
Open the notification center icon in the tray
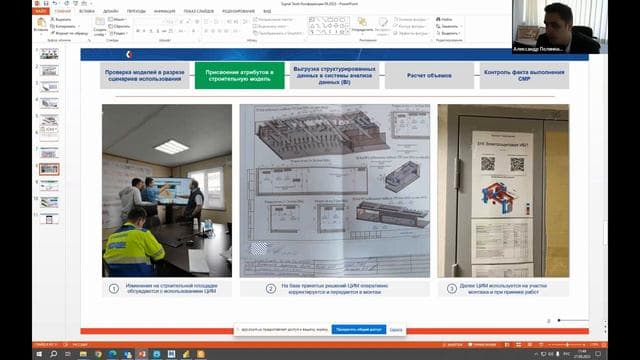coord(598,354)
